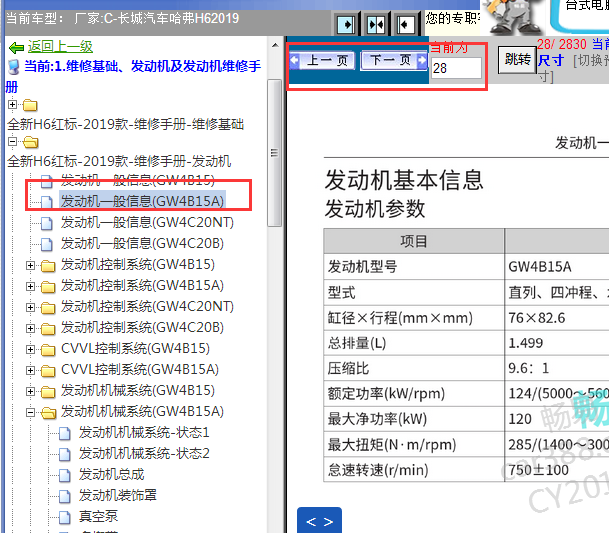Click the green back arrow icon
The image size is (609, 533).
point(16,48)
